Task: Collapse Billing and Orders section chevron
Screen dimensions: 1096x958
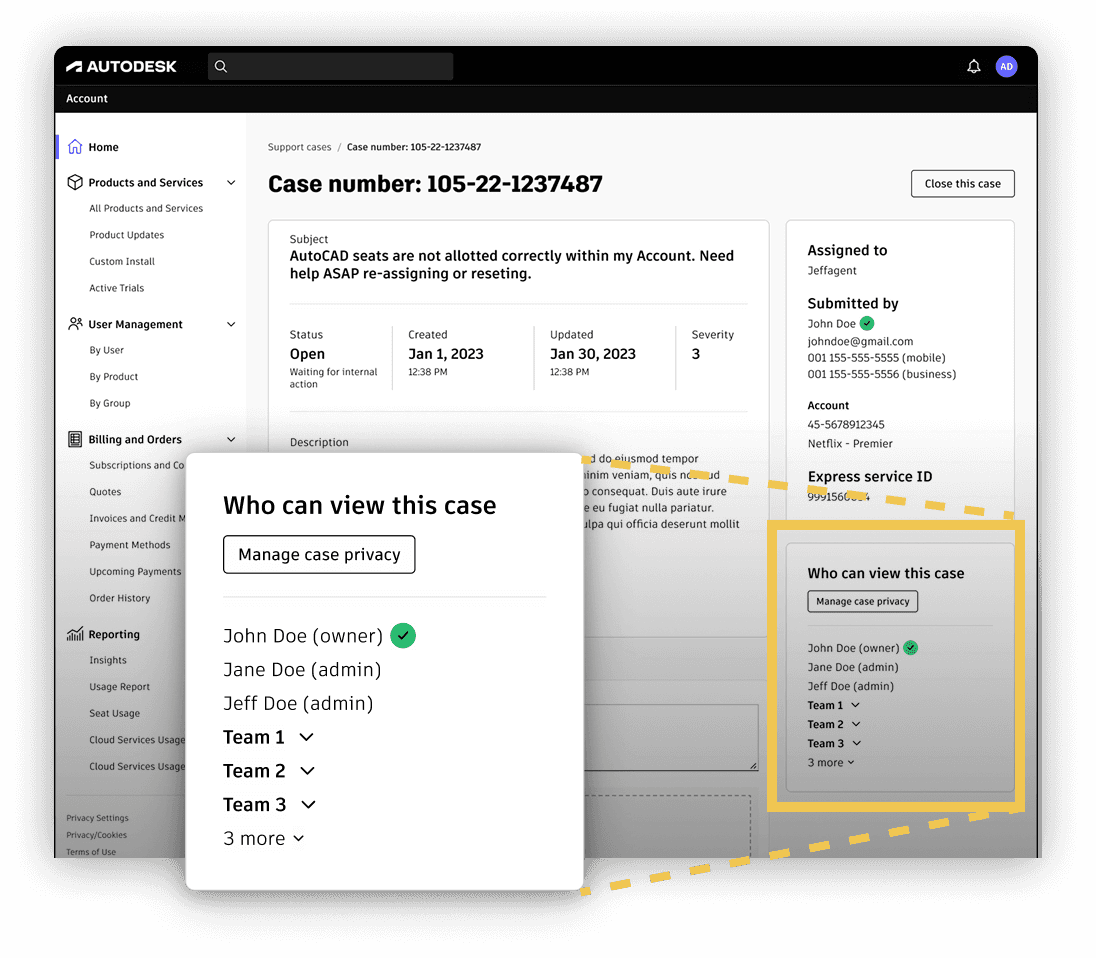Action: (231, 440)
